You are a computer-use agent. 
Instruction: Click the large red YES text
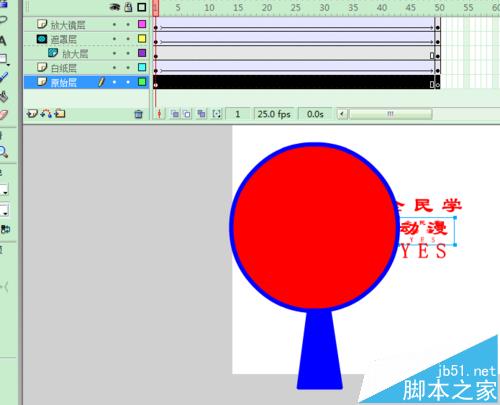pyautogui.click(x=423, y=251)
